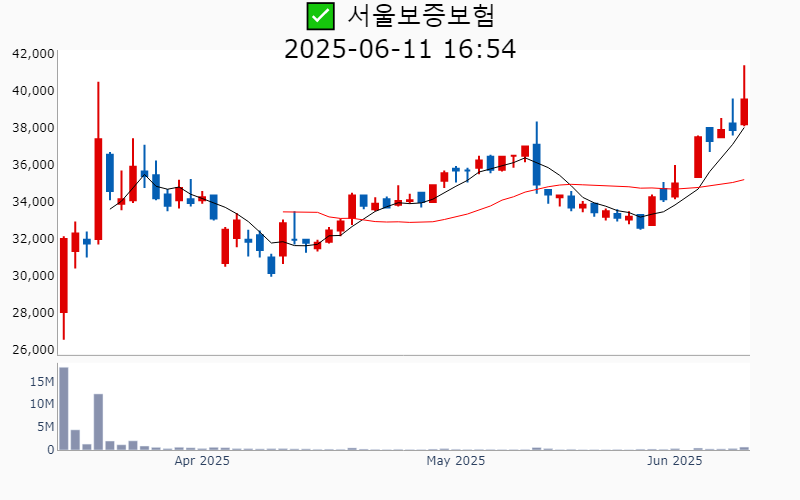Click the May 2025 date label
The height and width of the screenshot is (500, 800).
coord(456,461)
